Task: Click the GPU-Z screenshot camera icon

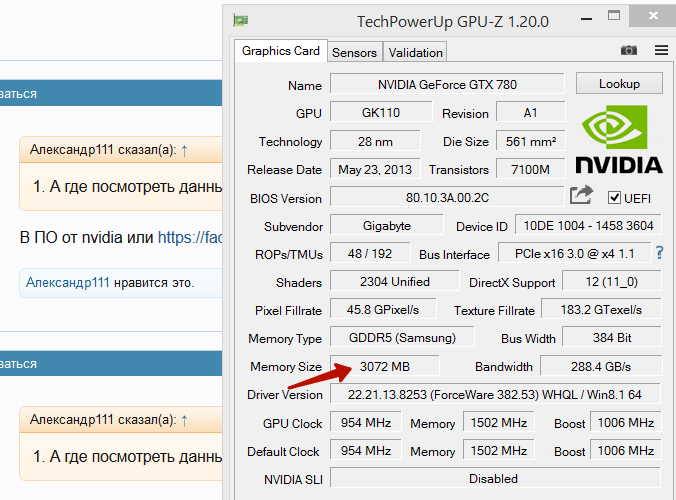Action: coord(629,50)
